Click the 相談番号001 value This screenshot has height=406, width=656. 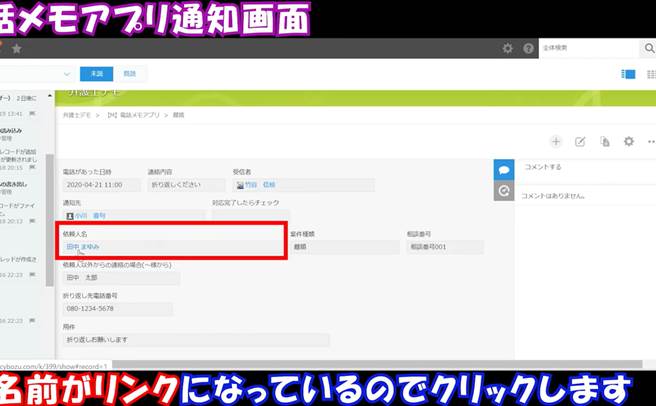click(428, 247)
